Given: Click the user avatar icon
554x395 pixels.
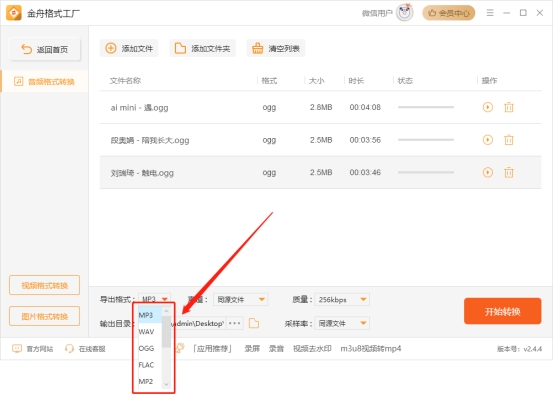Looking at the screenshot, I should 405,13.
